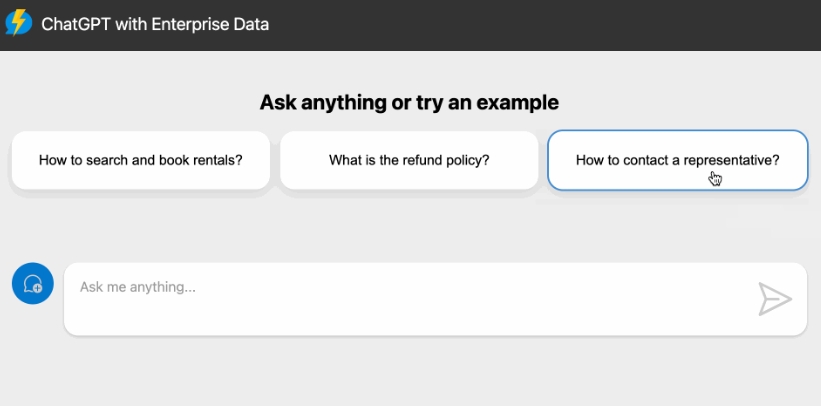Click the app name in top bar
This screenshot has width=821, height=406.
155,24
